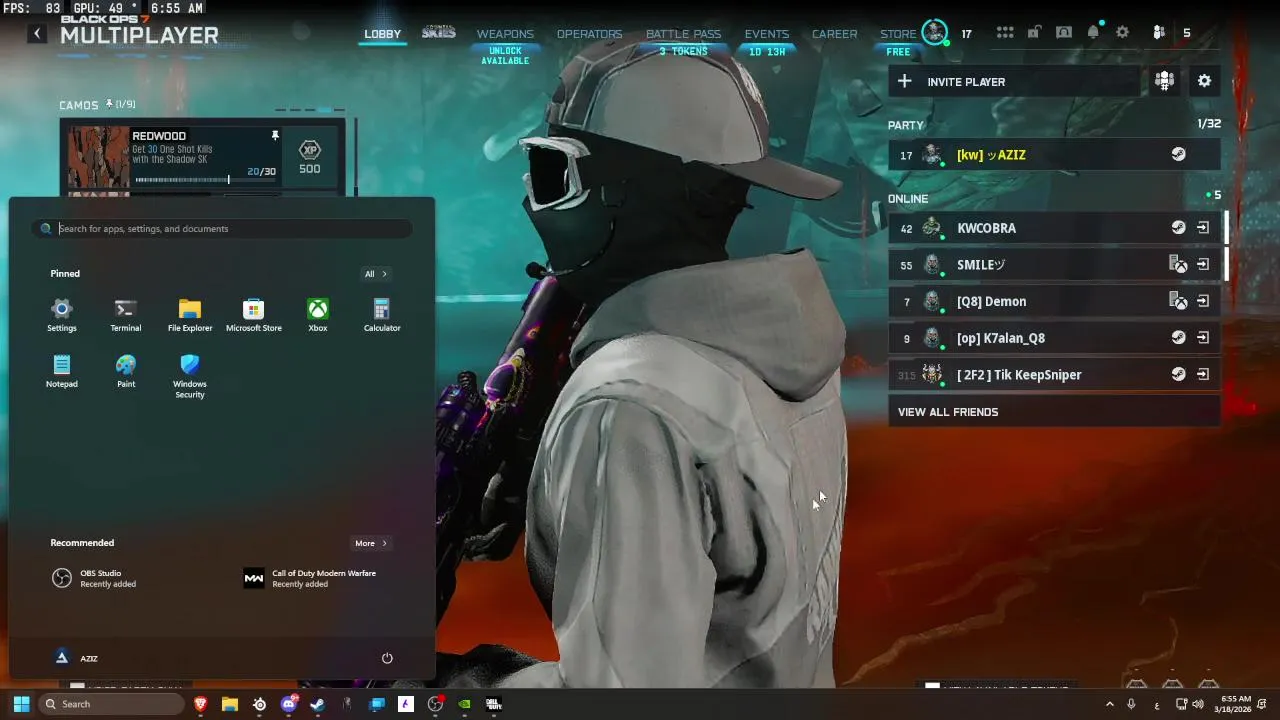Launch Xbox app from pinned apps

(x=318, y=315)
